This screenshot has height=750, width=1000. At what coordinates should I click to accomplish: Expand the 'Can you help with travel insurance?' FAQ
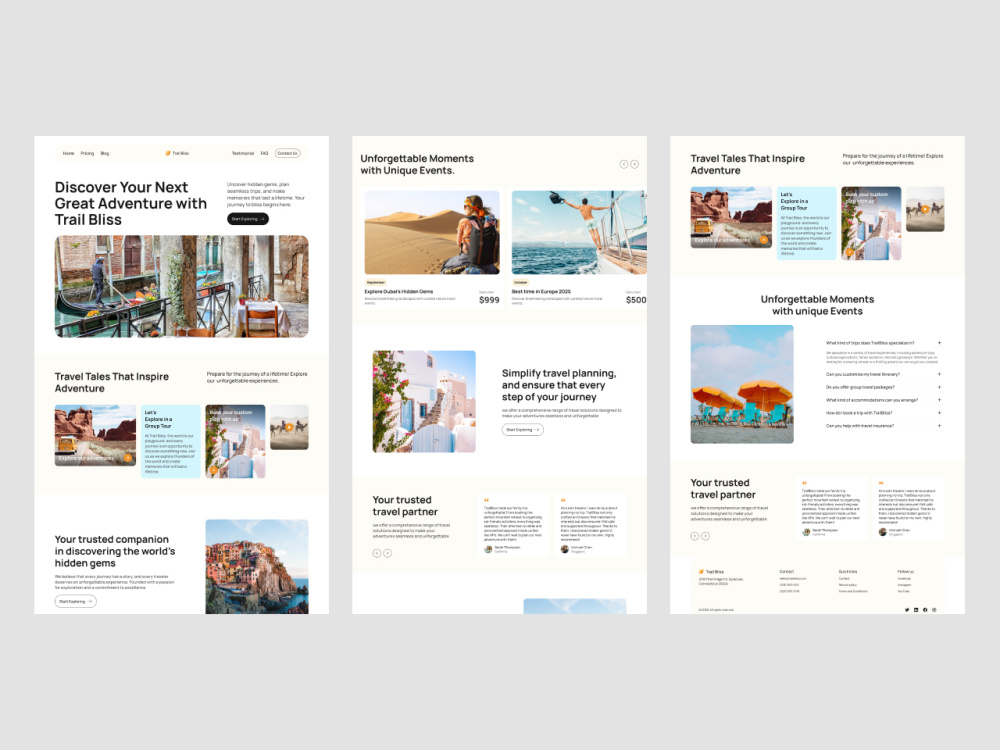tap(883, 425)
